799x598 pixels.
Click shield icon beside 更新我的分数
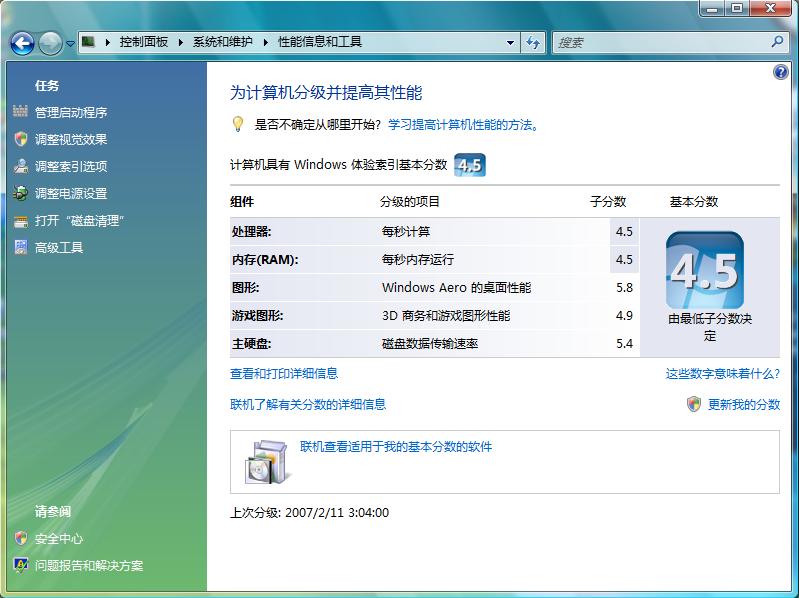[x=694, y=404]
